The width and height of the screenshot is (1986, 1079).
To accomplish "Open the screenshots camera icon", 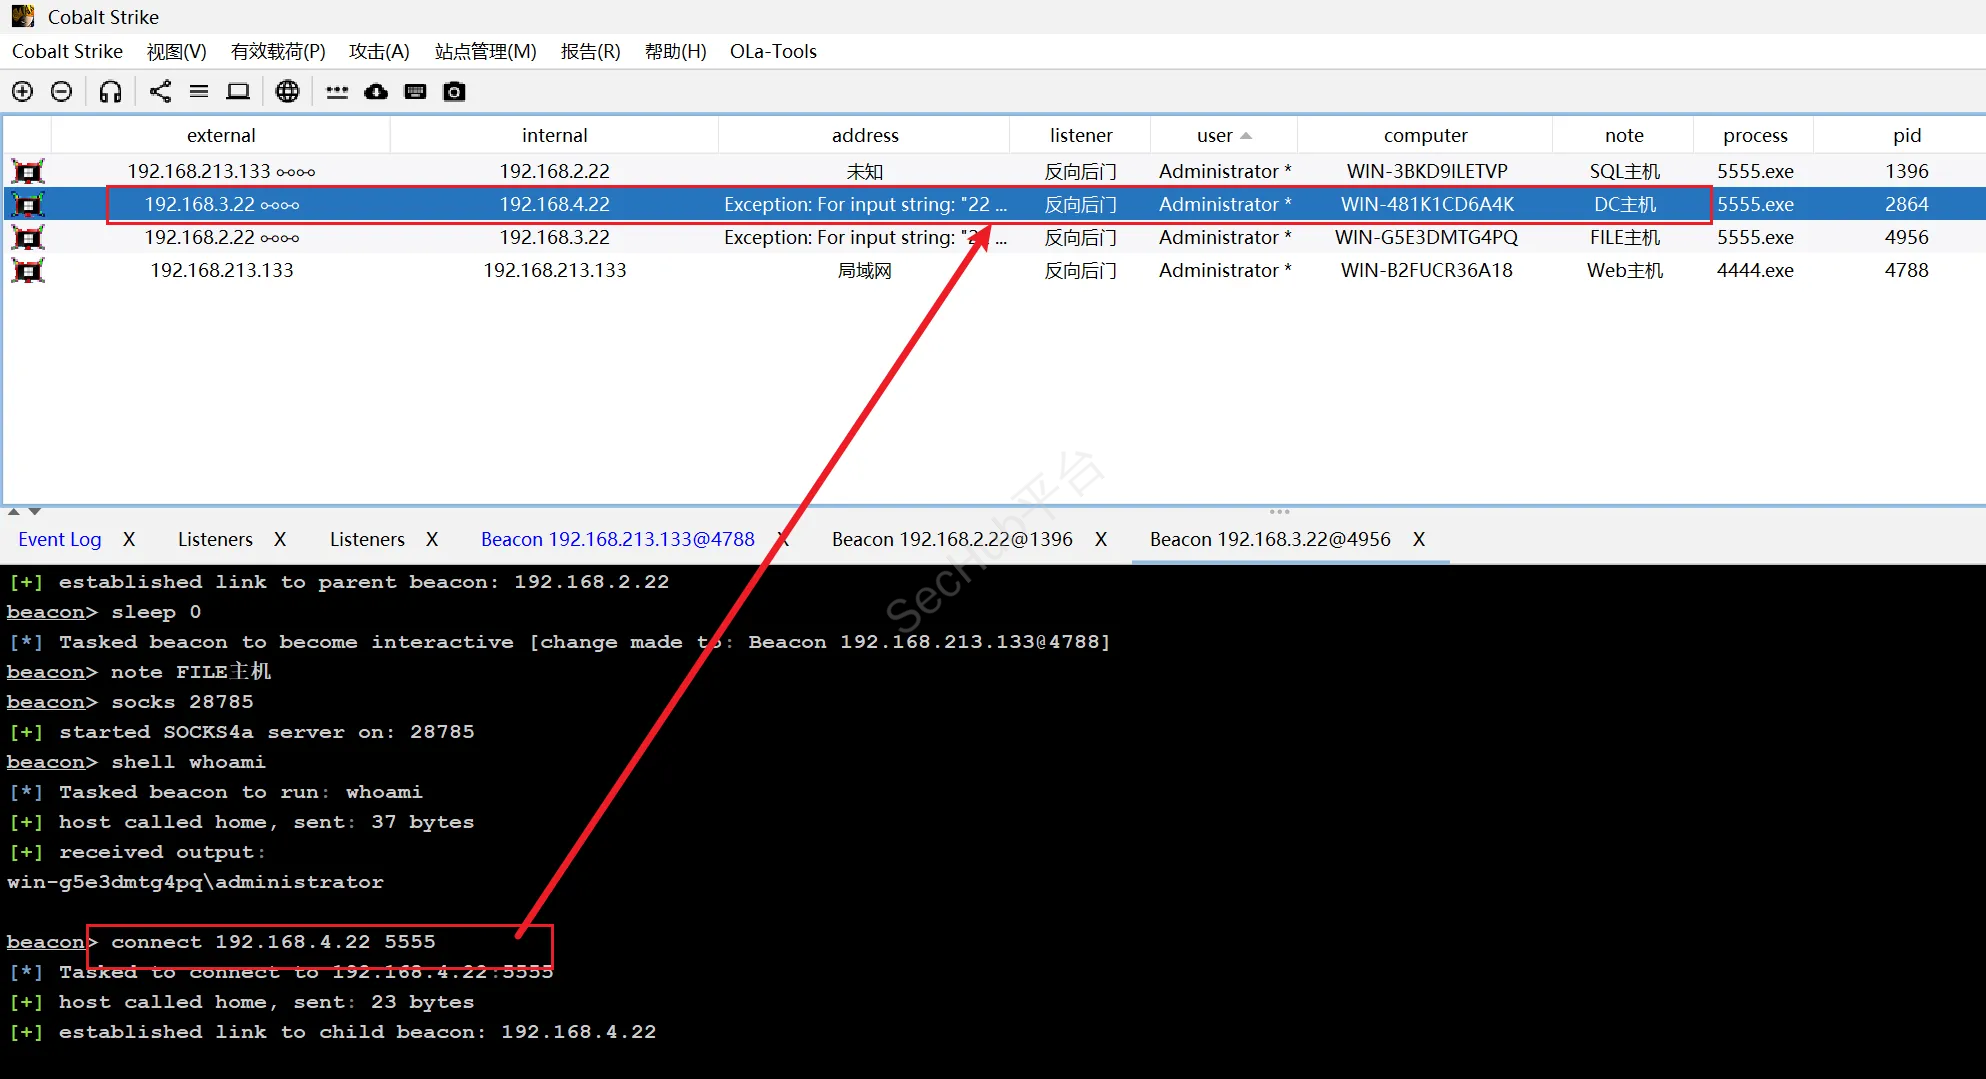I will click(x=454, y=92).
